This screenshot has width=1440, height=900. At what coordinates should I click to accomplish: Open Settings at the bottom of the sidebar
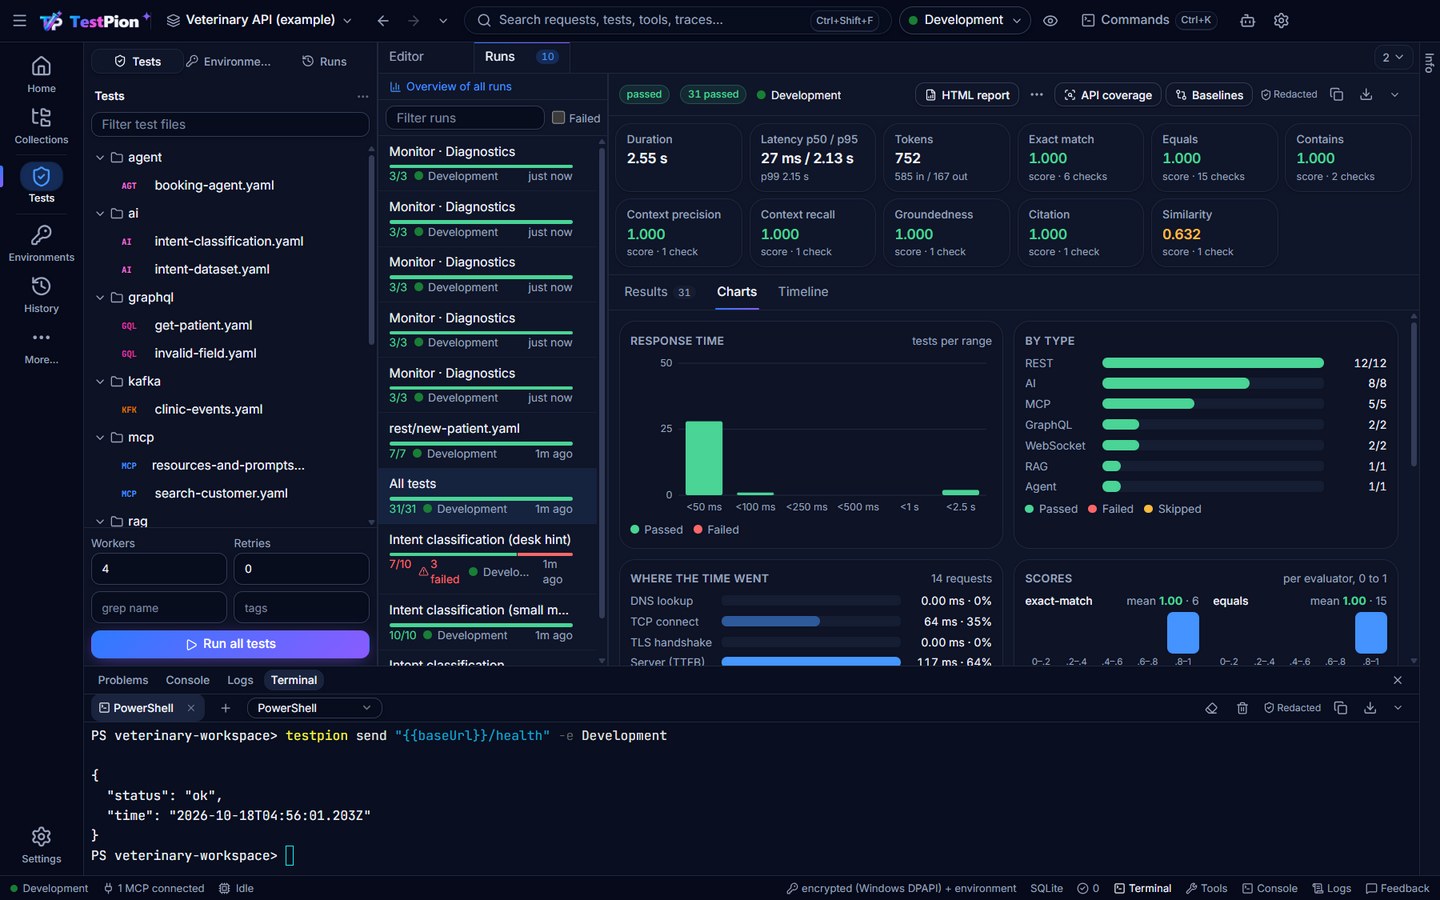click(x=41, y=845)
